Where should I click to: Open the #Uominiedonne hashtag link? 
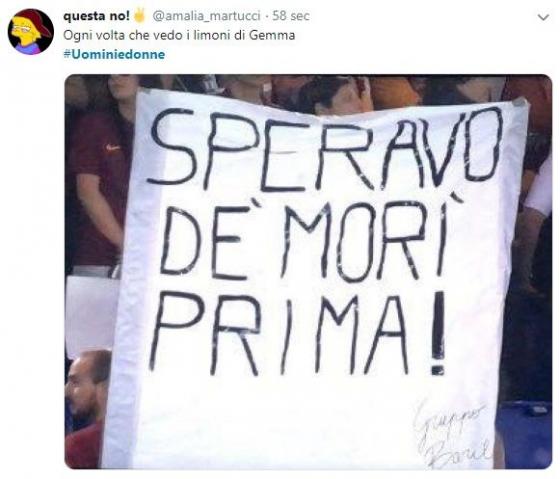114,54
